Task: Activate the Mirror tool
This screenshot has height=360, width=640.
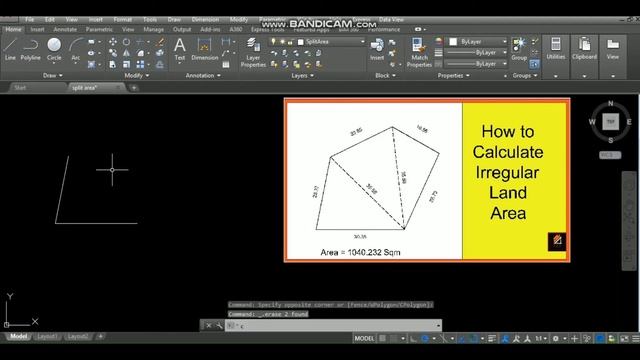Action: (127, 53)
